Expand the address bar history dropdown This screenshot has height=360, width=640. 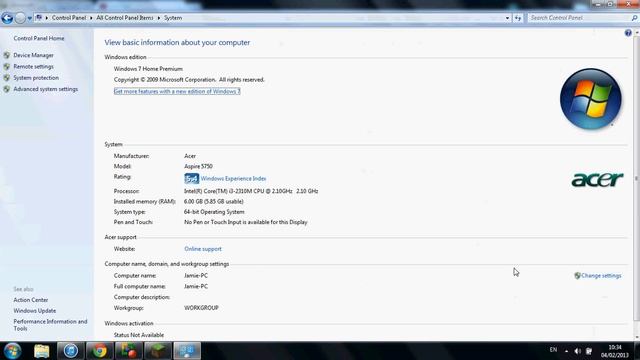(507, 18)
